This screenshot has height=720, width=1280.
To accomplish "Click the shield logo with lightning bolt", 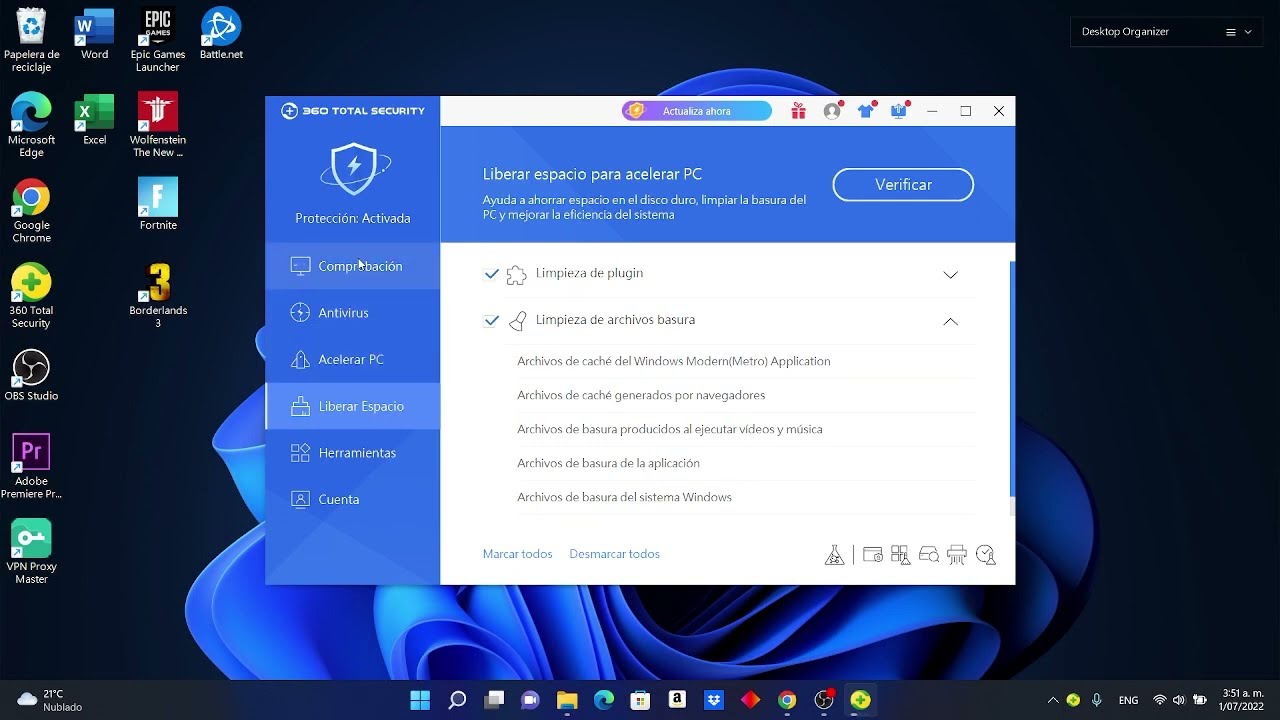I will [354, 169].
